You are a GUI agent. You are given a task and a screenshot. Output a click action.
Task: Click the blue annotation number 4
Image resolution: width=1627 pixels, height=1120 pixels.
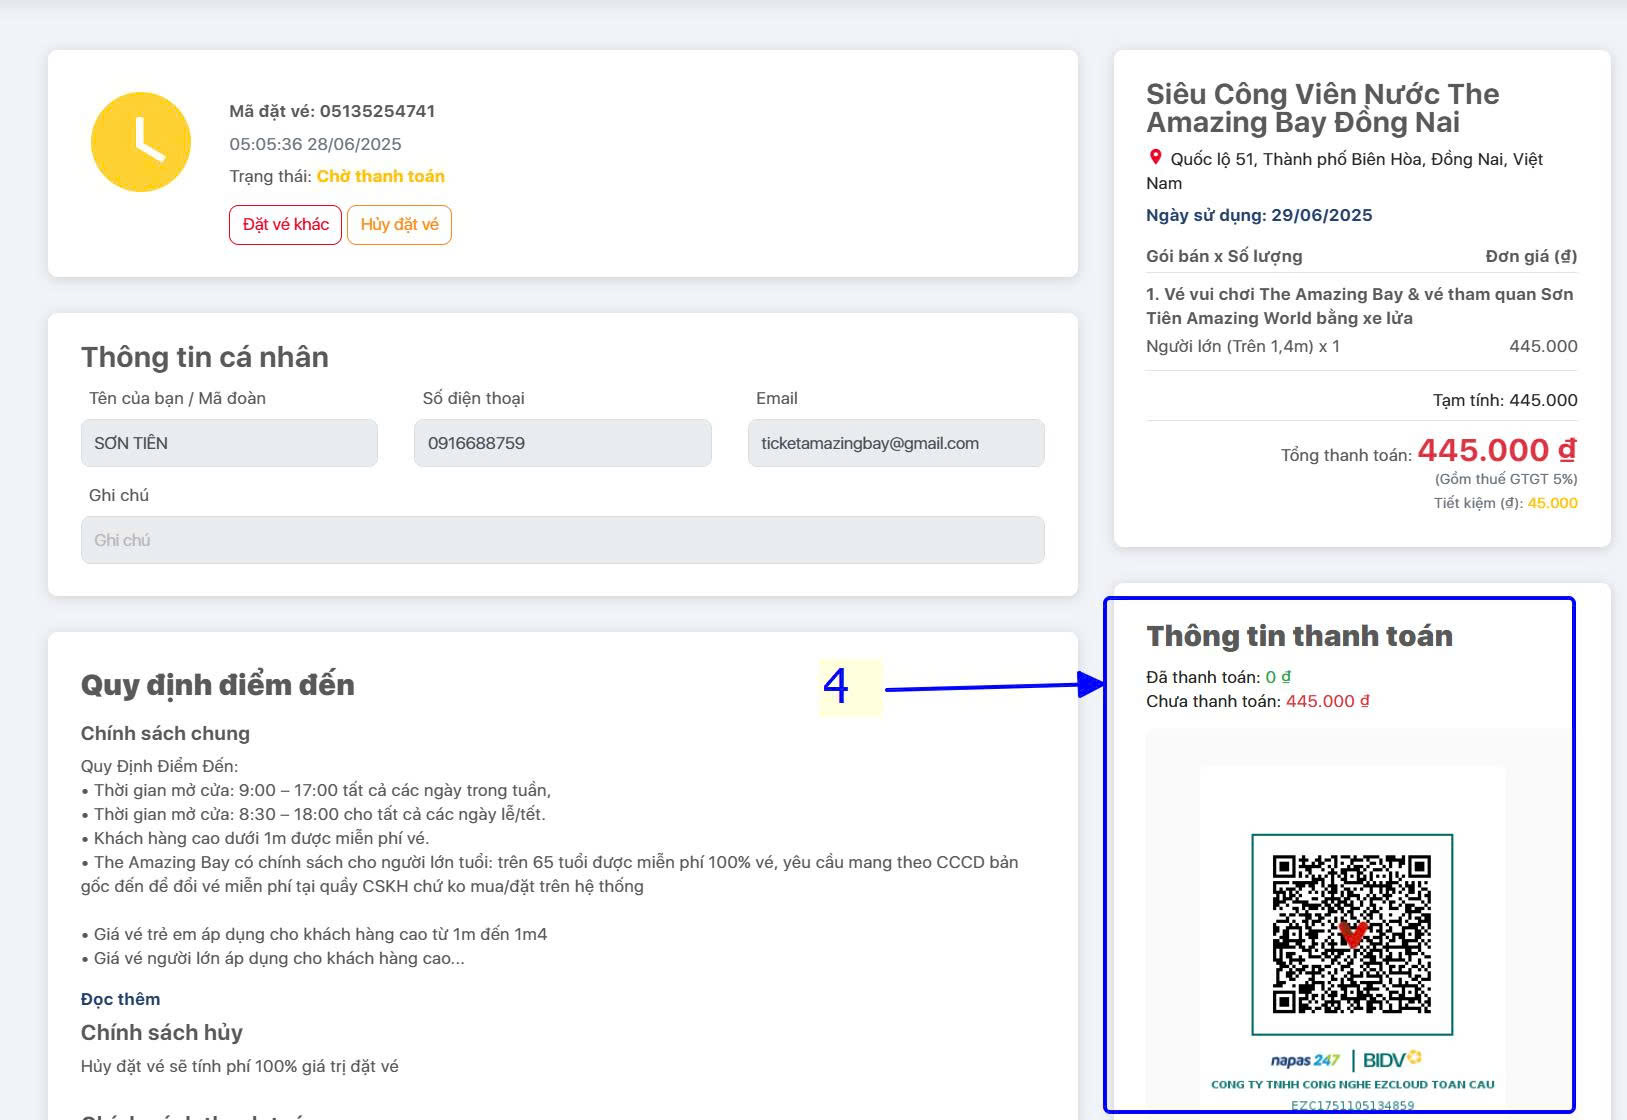(x=836, y=687)
